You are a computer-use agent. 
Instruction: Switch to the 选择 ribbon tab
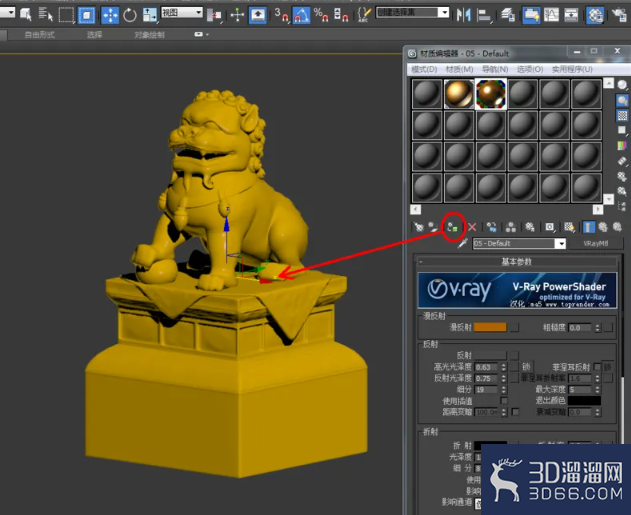tap(95, 35)
